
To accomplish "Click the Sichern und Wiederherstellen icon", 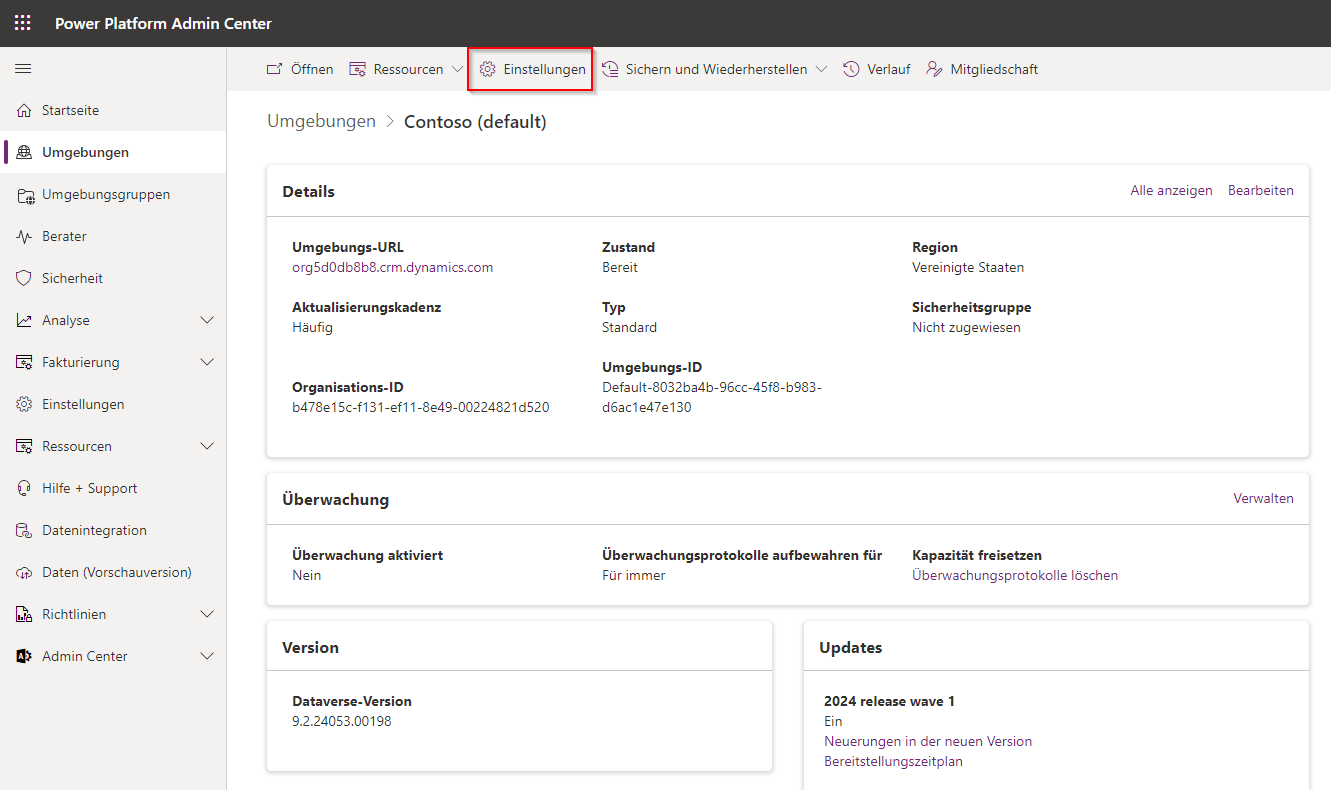I will 609,70.
